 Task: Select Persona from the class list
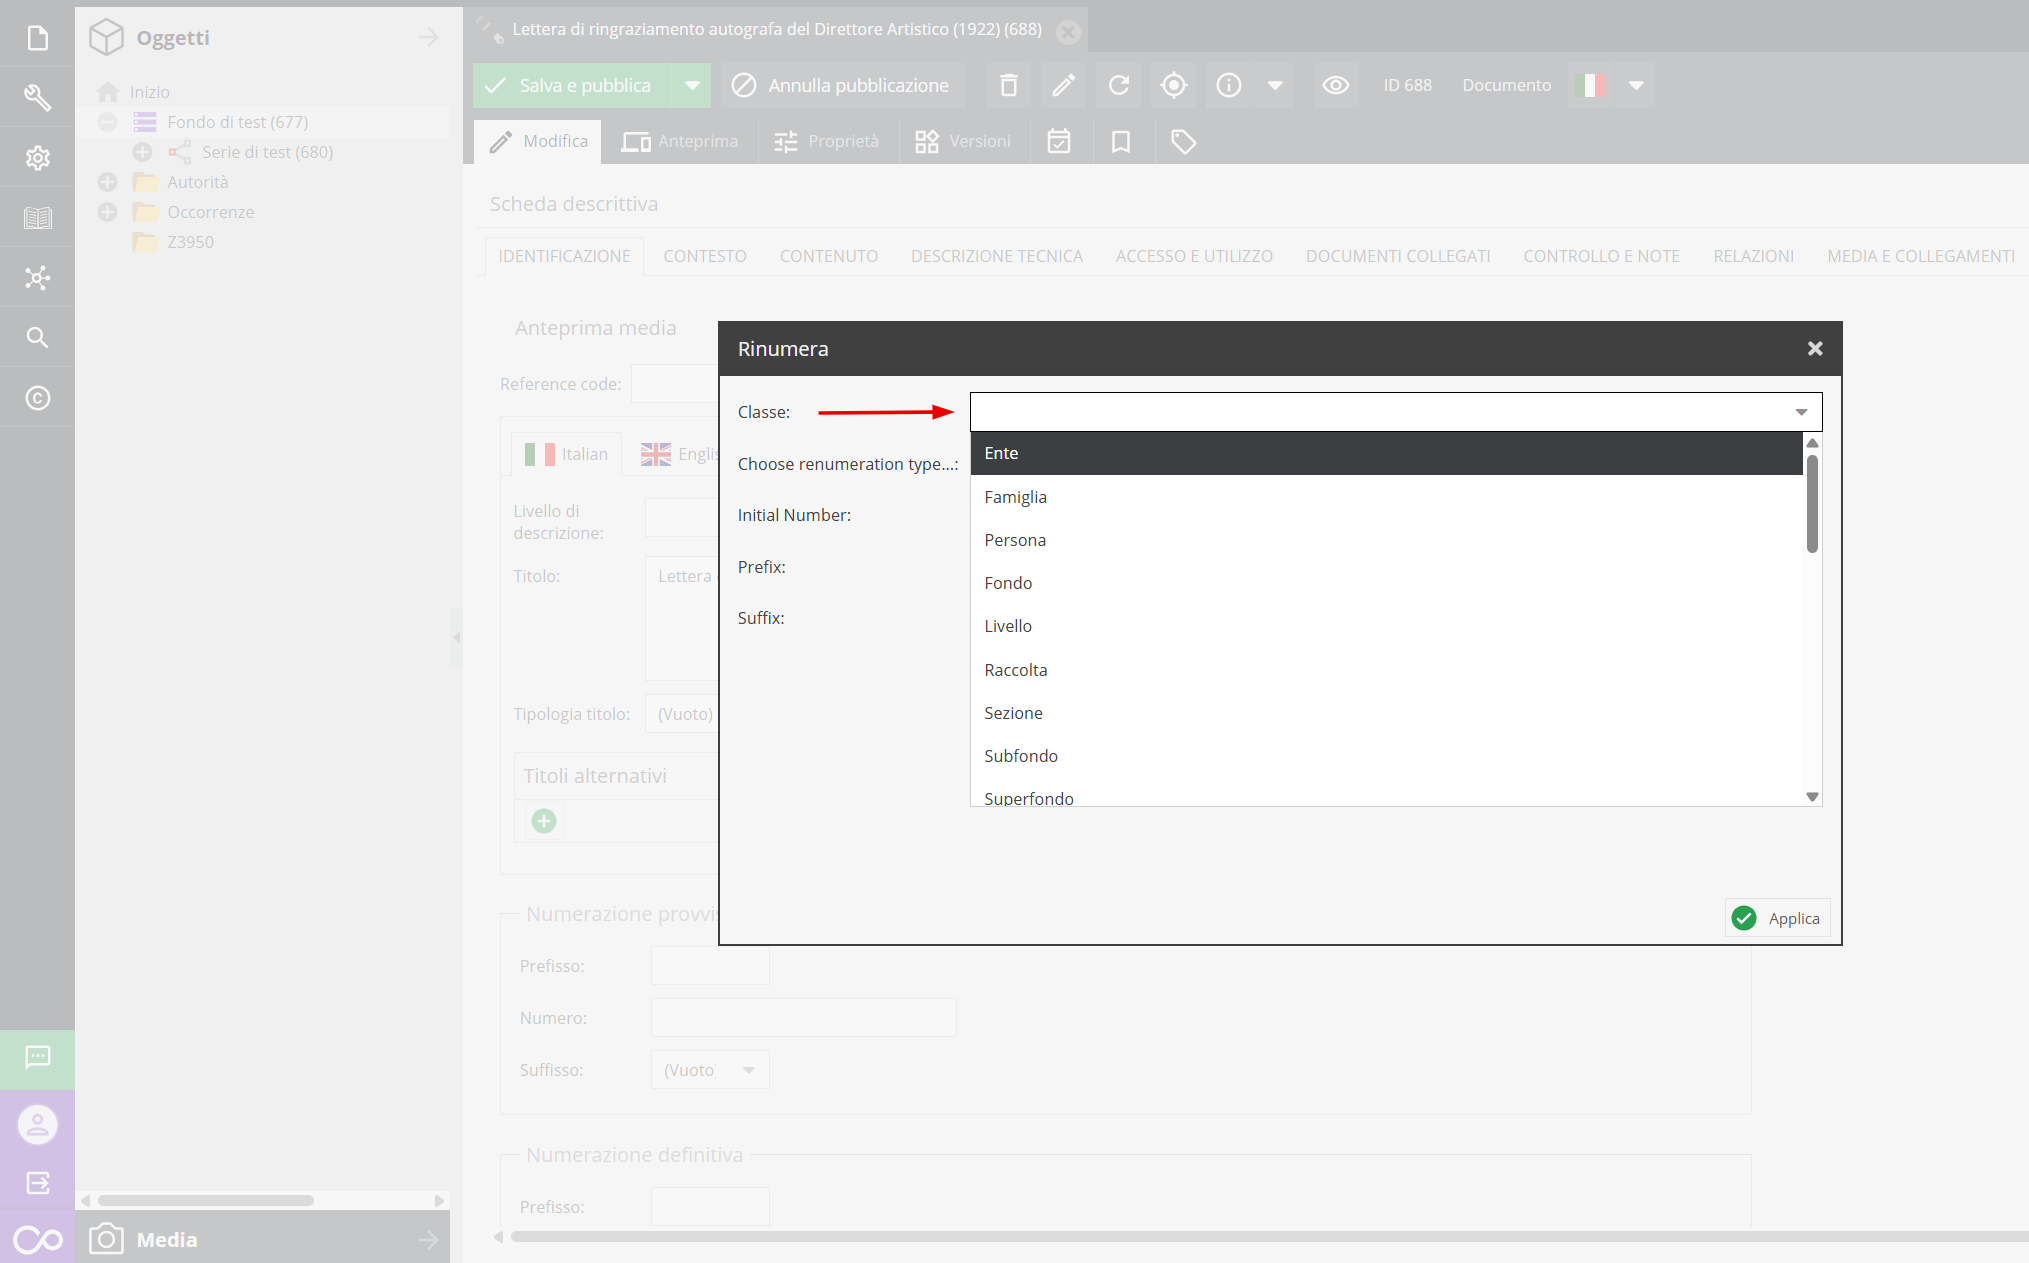coord(1015,540)
